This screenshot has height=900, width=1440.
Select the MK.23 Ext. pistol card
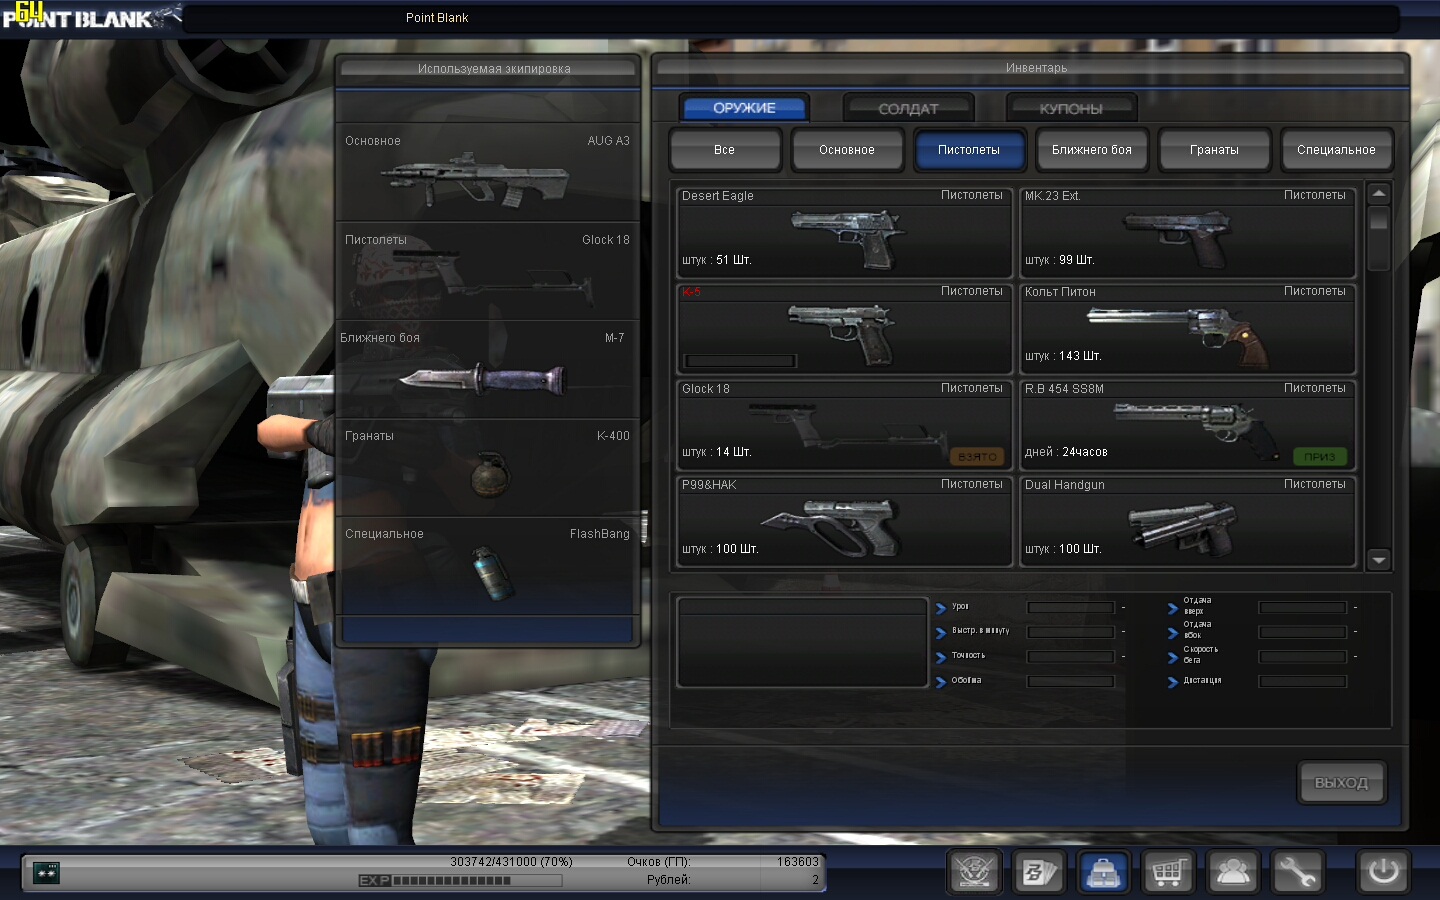(x=1188, y=232)
